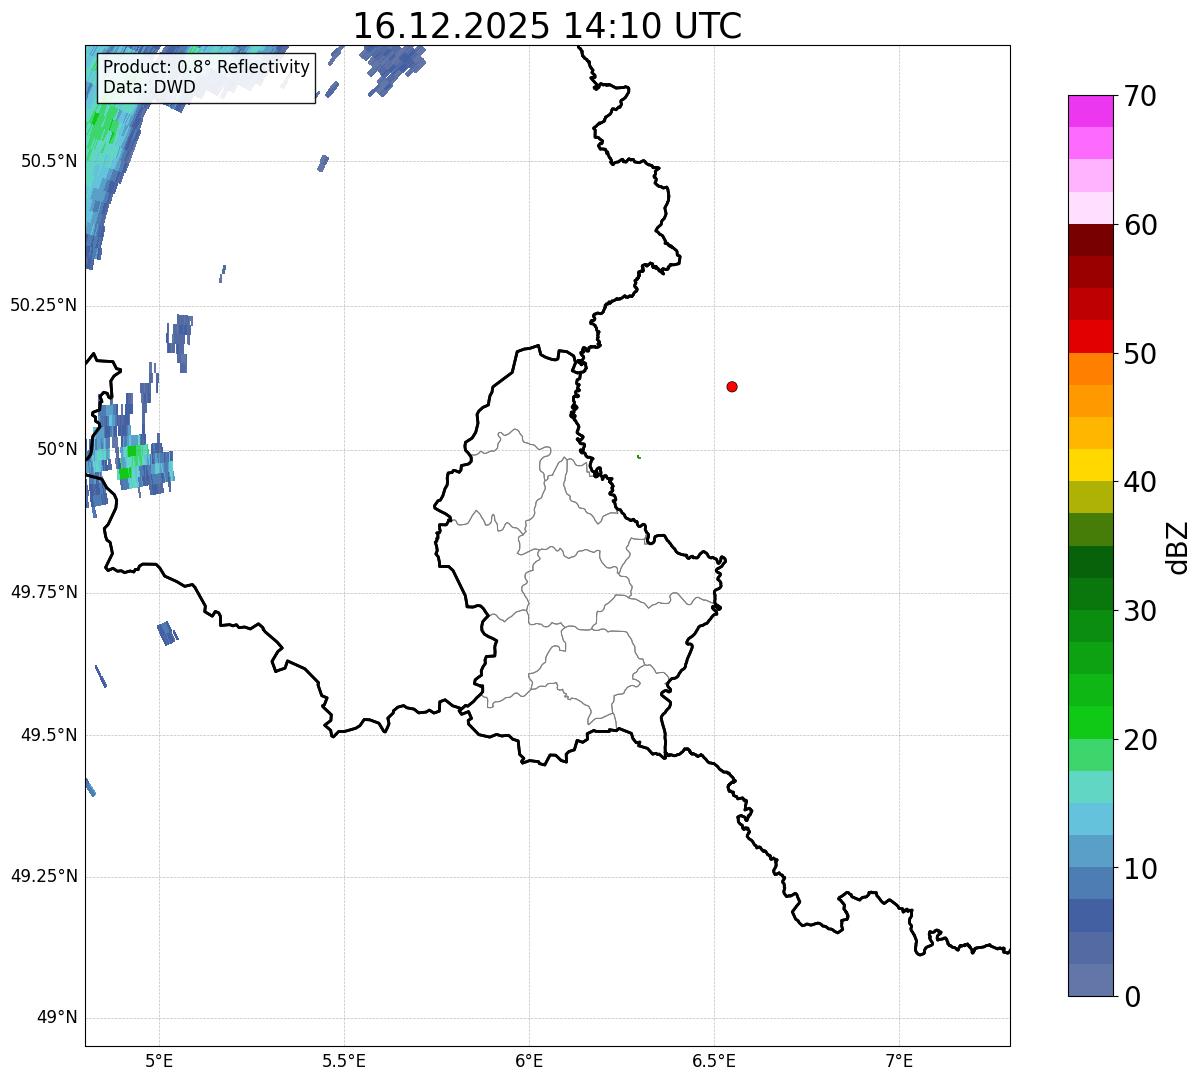Click the 49.5°N latitude label

pos(48,735)
